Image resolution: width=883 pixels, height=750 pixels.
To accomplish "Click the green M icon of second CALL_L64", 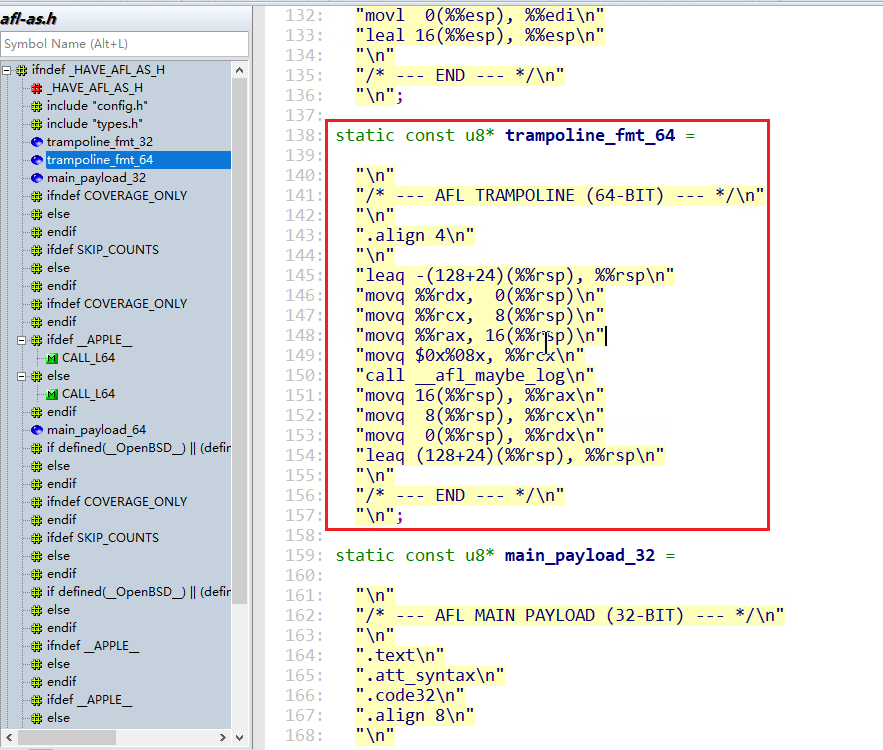I will point(52,395).
